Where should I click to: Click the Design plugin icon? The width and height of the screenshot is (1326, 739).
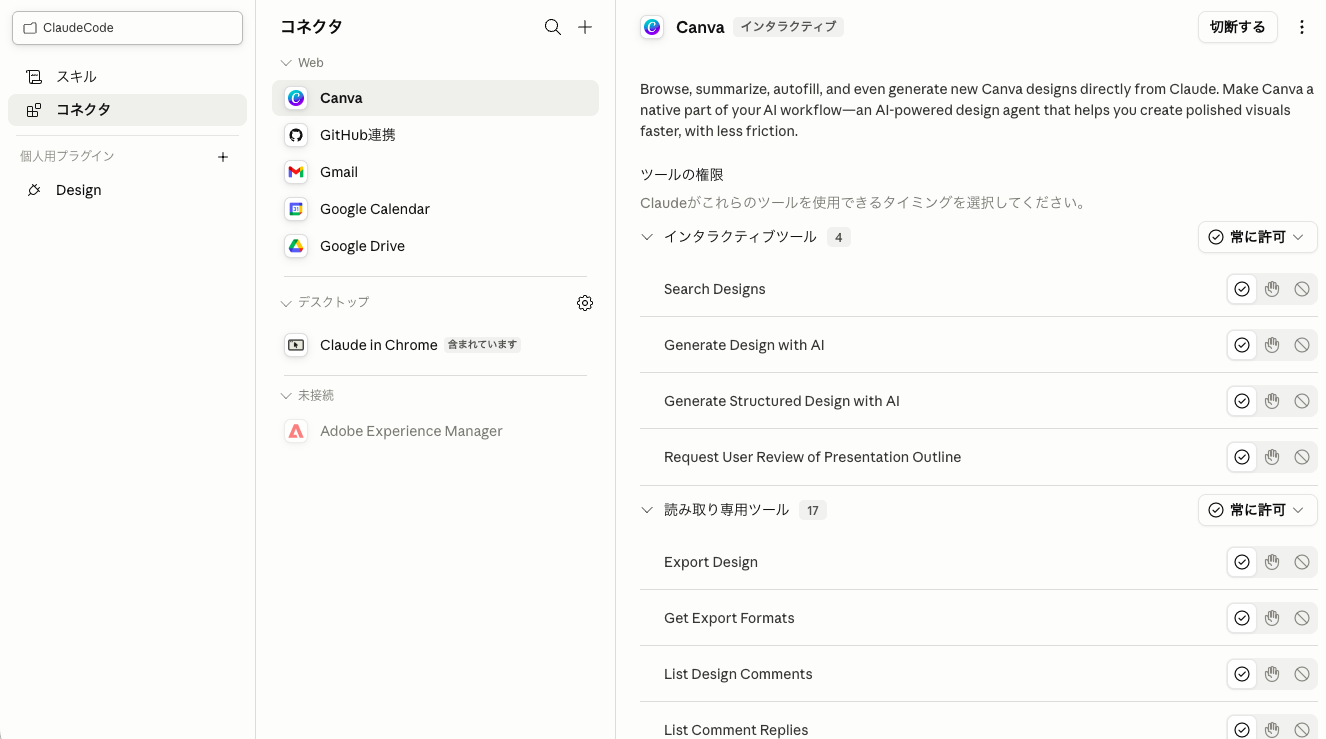click(x=34, y=190)
